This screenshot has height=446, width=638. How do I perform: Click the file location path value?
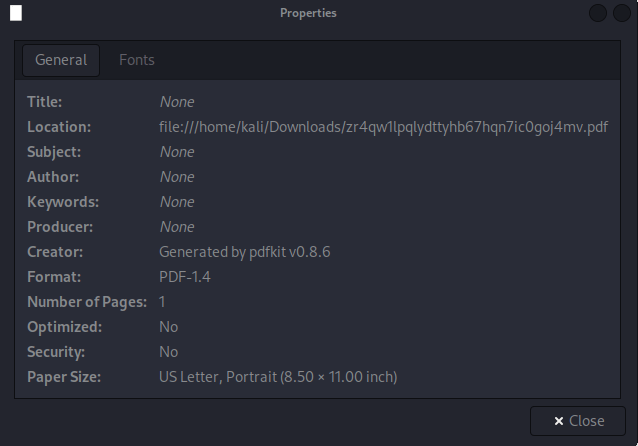[x=383, y=127]
